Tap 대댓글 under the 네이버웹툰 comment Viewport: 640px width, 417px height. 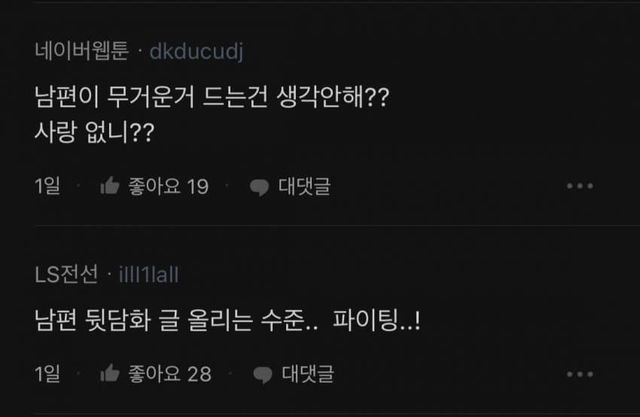304,186
